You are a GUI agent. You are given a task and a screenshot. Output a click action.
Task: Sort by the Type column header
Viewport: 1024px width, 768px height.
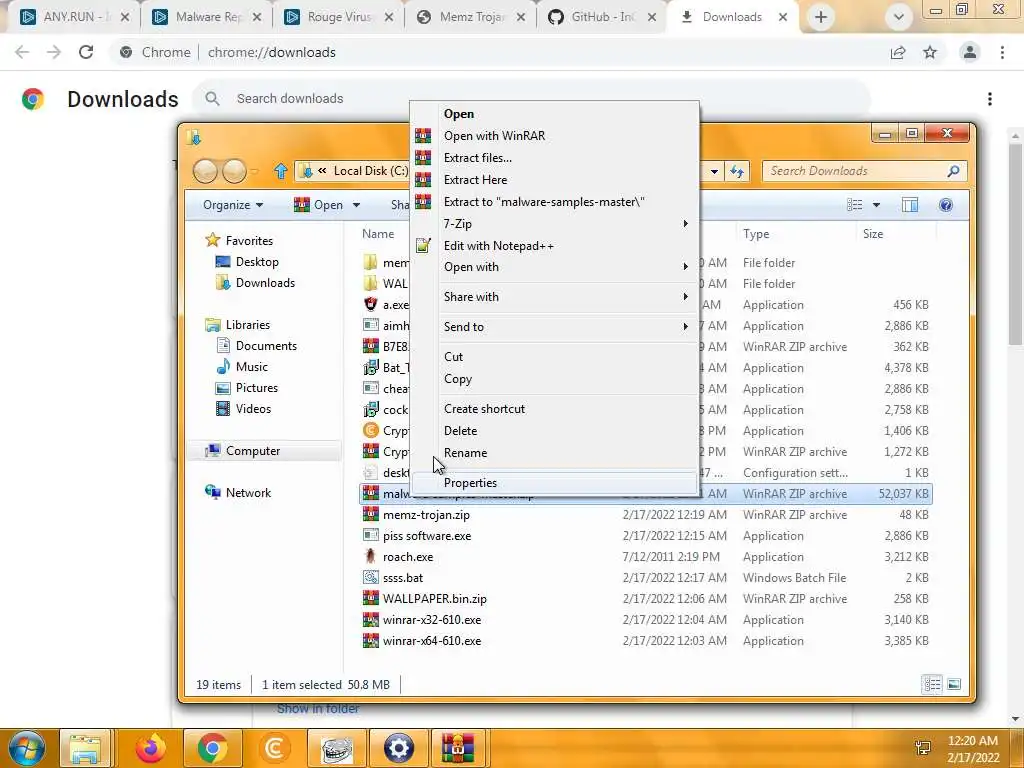(x=756, y=234)
